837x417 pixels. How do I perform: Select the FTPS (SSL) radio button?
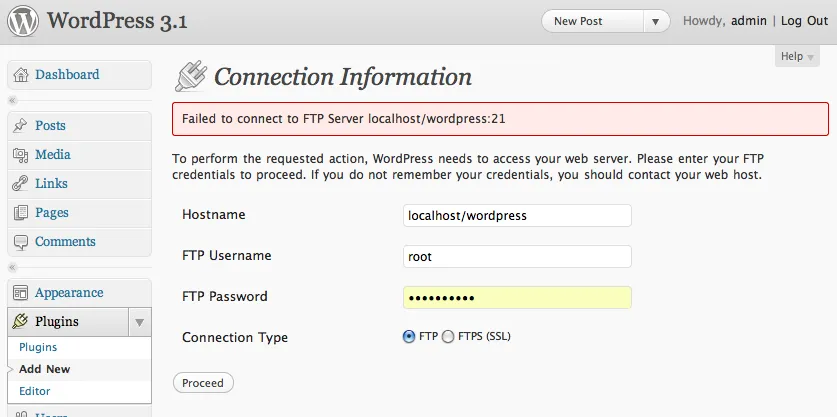pyautogui.click(x=447, y=337)
